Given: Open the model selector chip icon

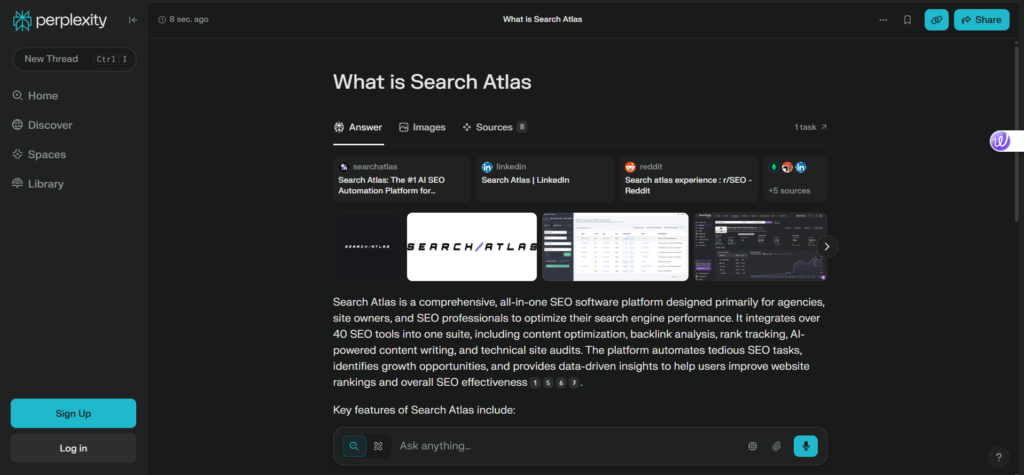Looking at the screenshot, I should tap(752, 446).
